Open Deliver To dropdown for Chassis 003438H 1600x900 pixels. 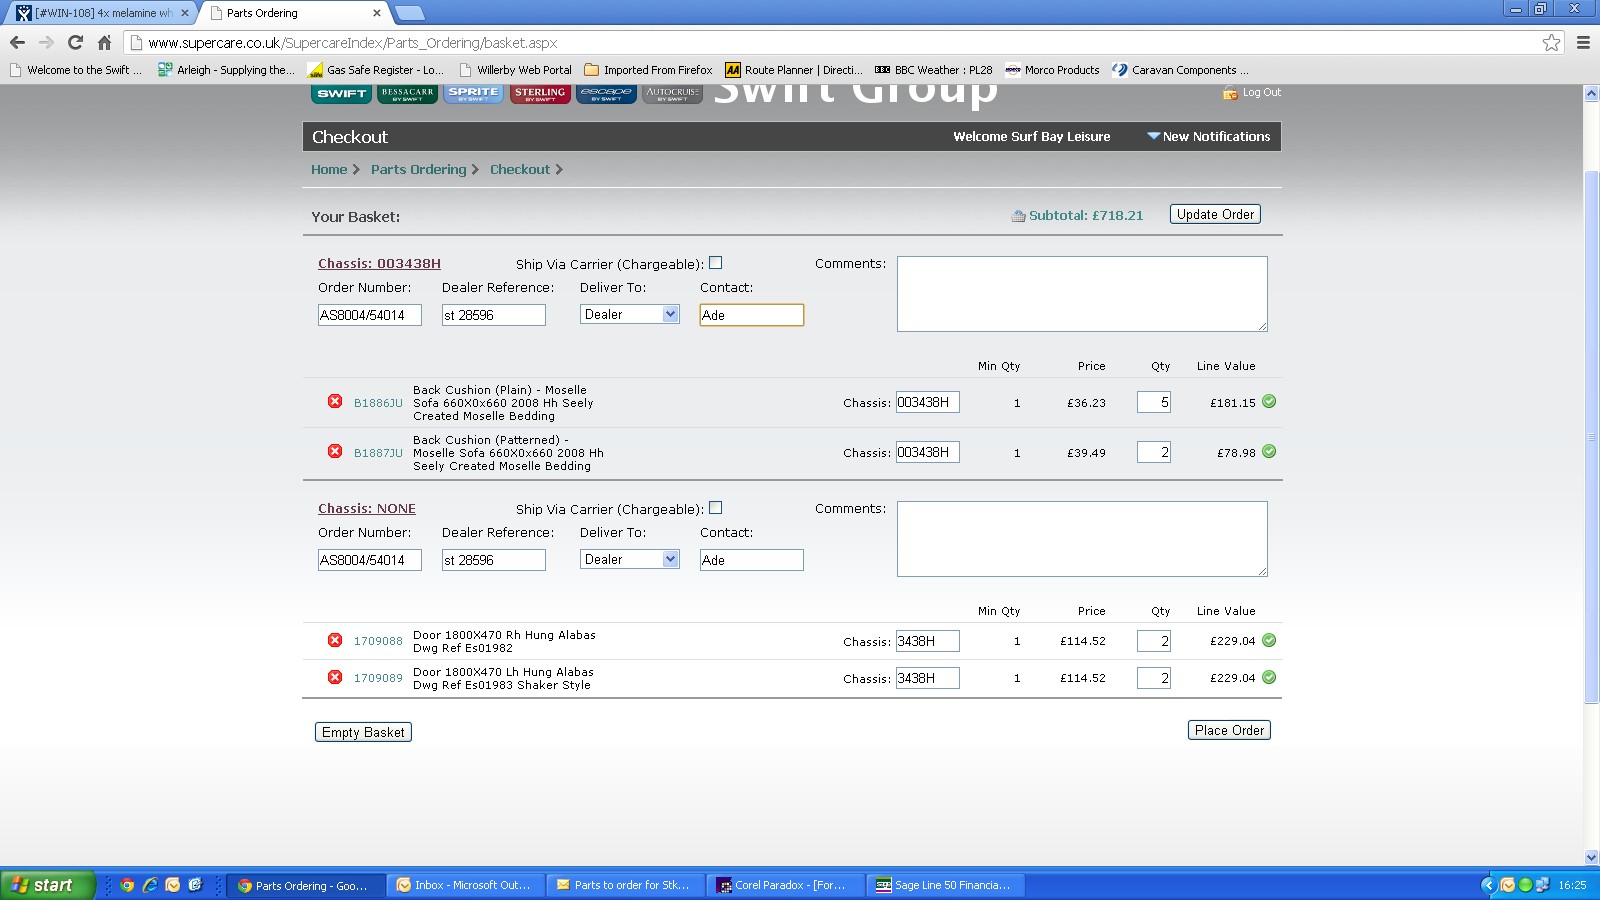pyautogui.click(x=629, y=315)
